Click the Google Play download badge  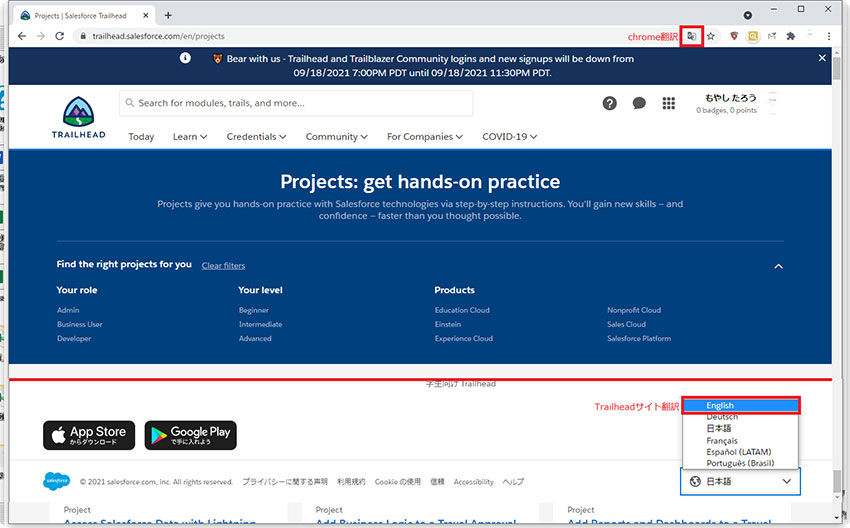click(190, 435)
